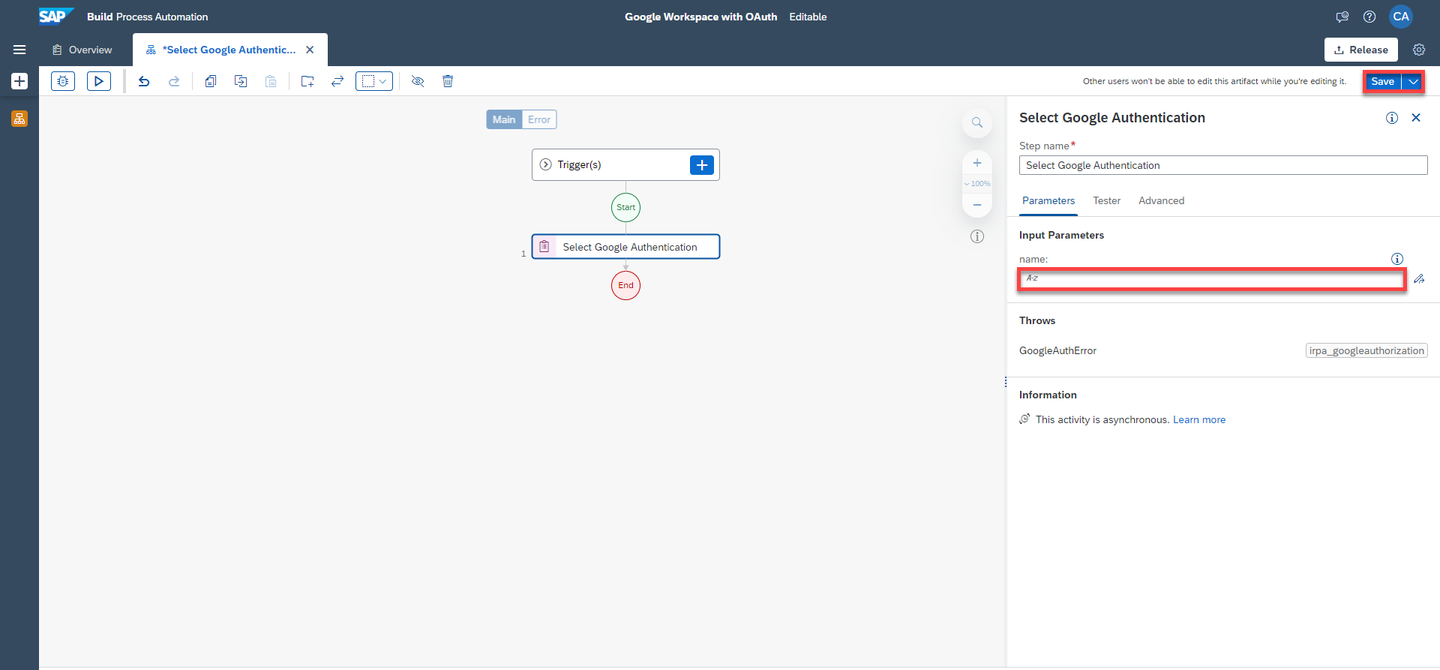1440x670 pixels.
Task: Toggle the hide/disable step eye icon
Action: [x=418, y=81]
